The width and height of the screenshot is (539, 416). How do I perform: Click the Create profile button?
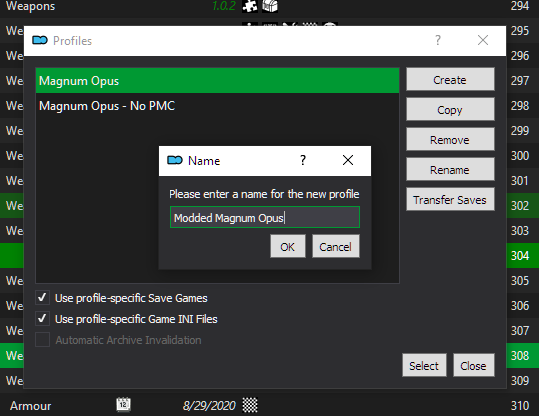tap(450, 79)
